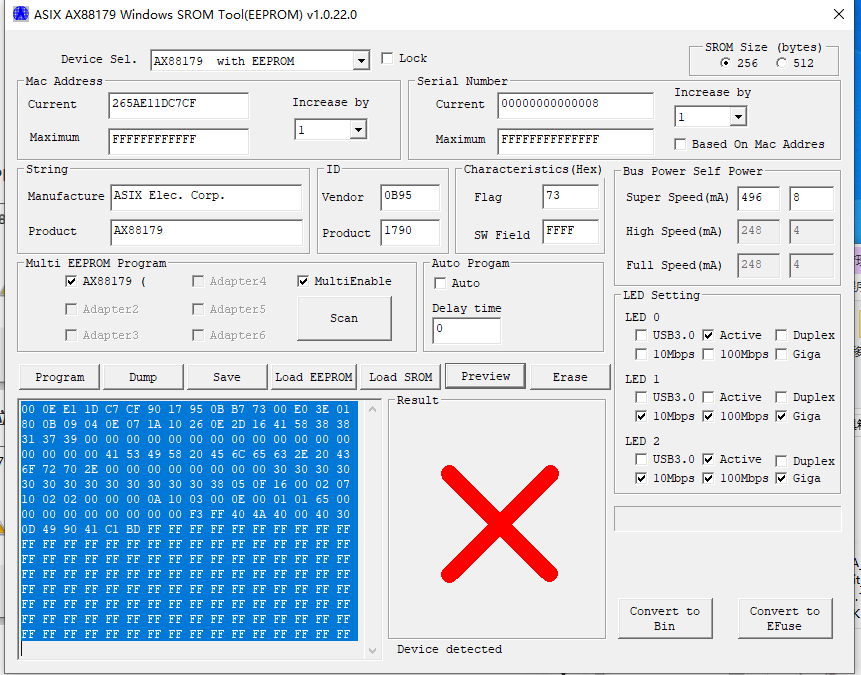Enable Auto program checkbox
Viewport: 861px width, 675px height.
point(440,283)
